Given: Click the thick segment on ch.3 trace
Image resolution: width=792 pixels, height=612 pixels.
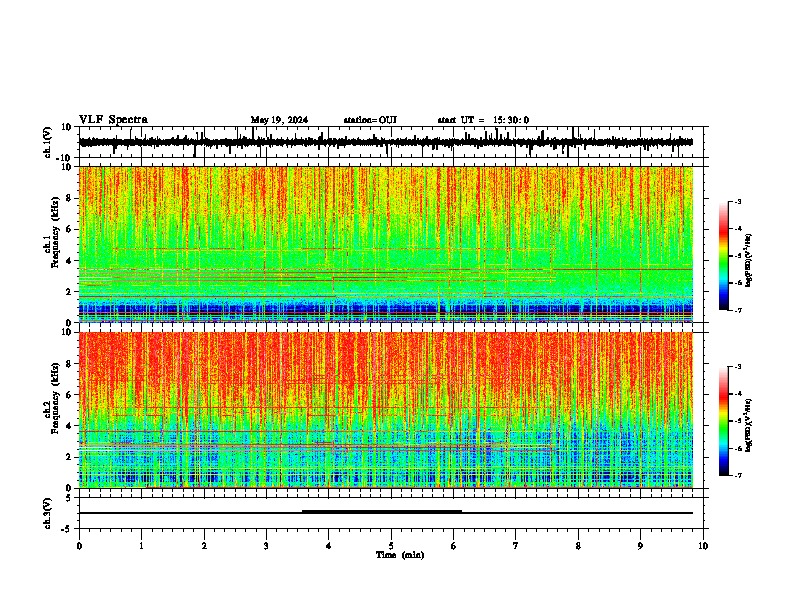Looking at the screenshot, I should click(382, 512).
